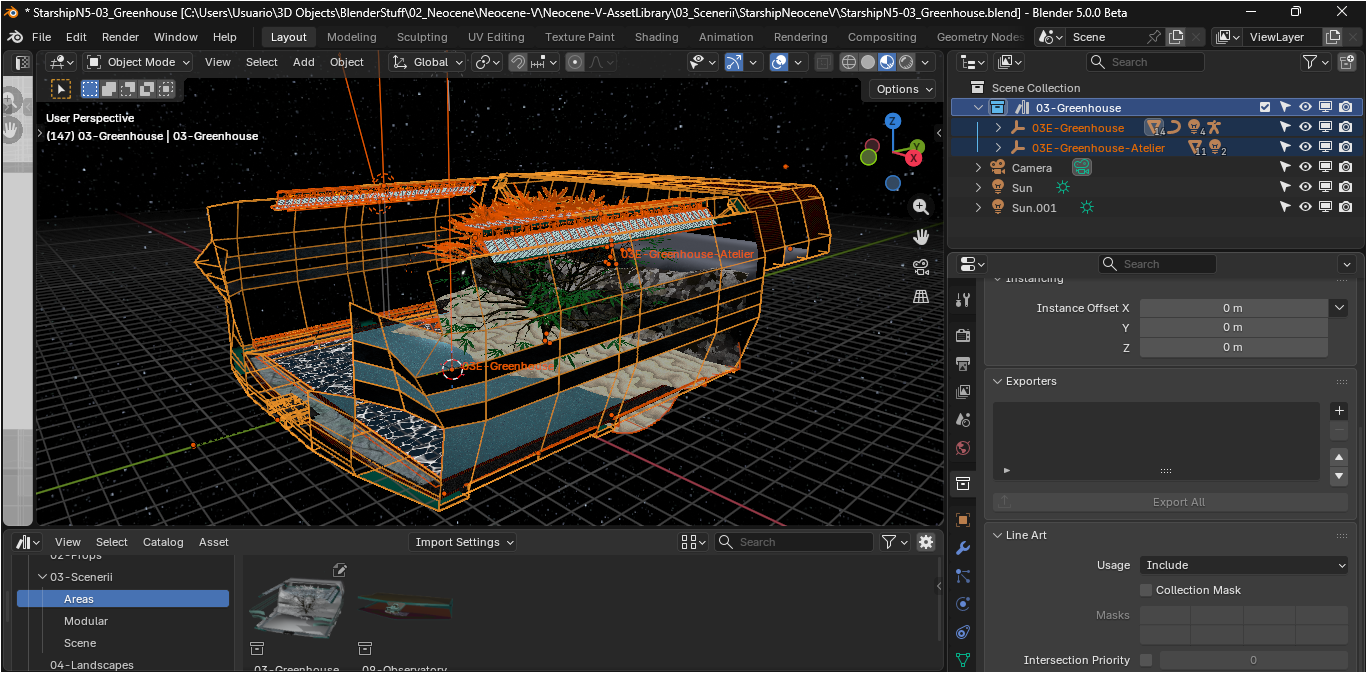Viewport: 1367px width, 673px height.
Task: Toggle camera view gizmo icon
Action: click(921, 267)
